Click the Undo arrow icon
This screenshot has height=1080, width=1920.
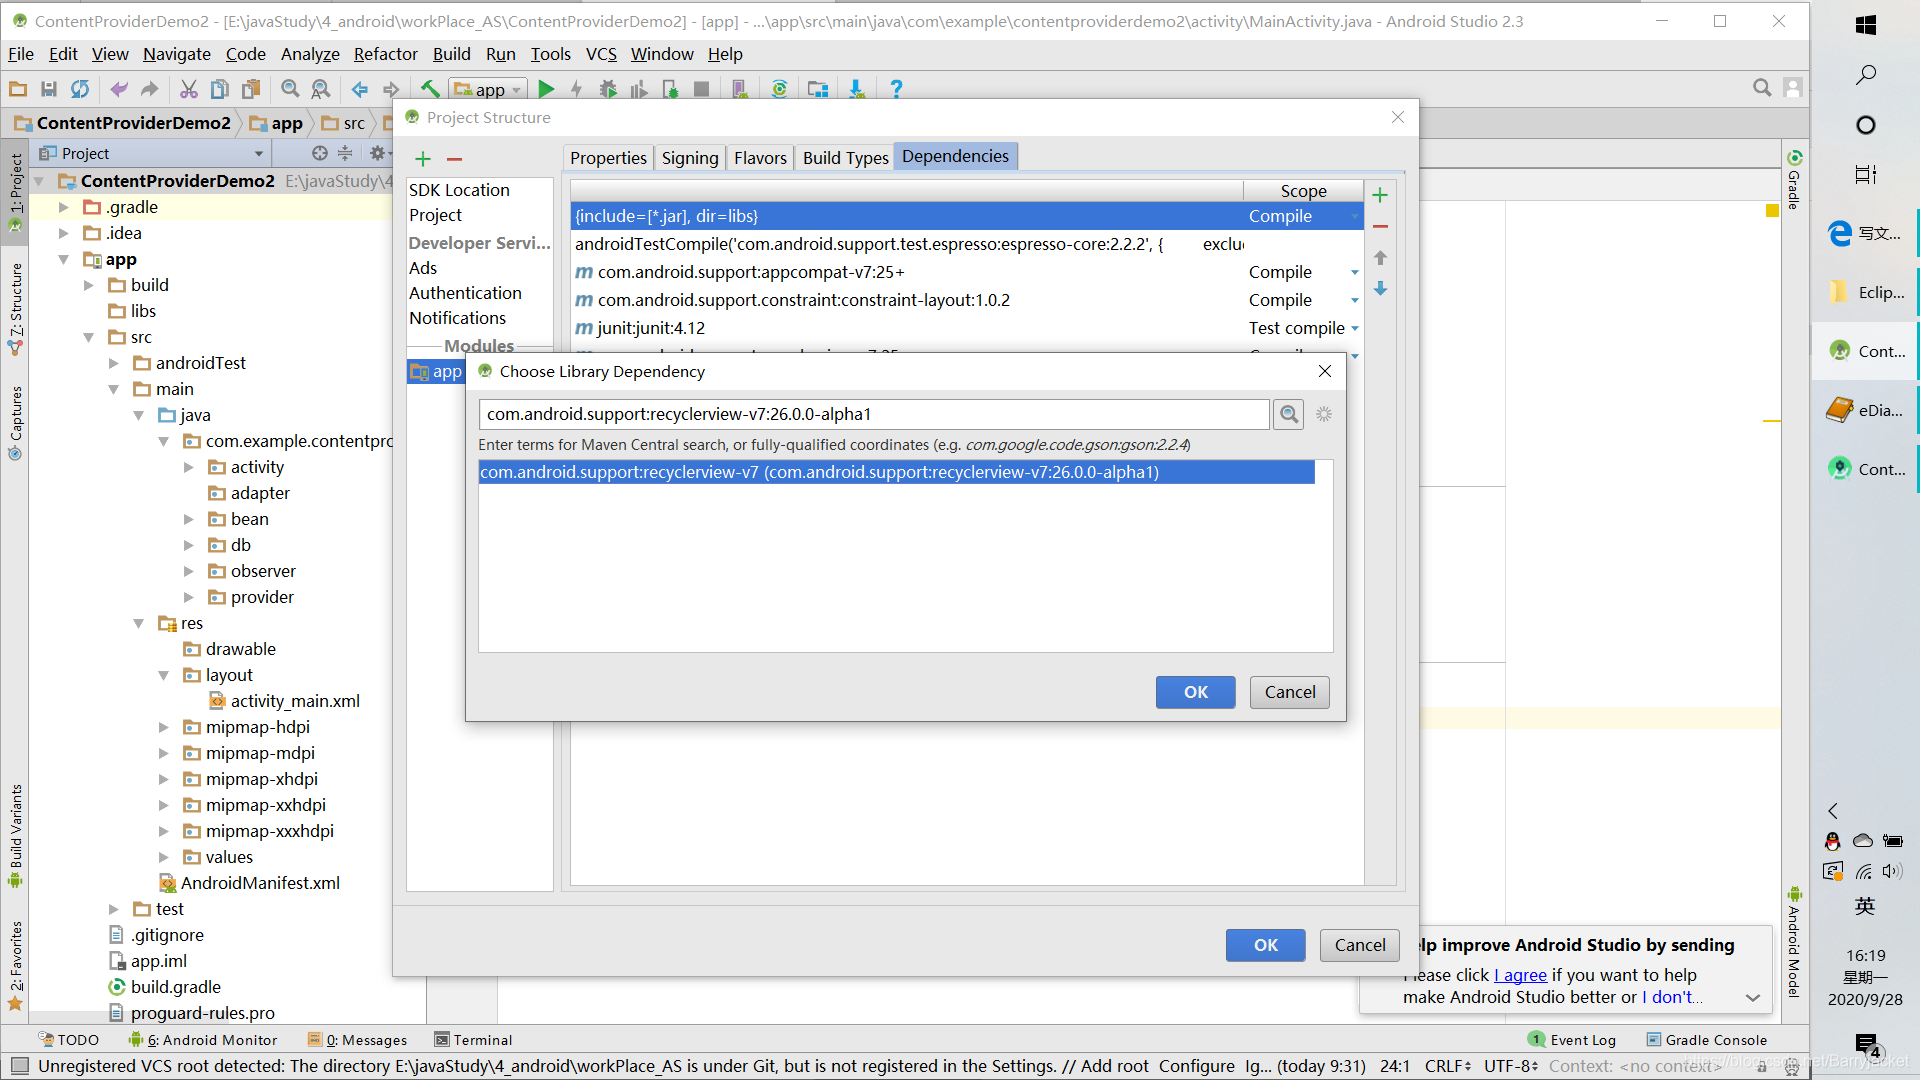click(119, 89)
